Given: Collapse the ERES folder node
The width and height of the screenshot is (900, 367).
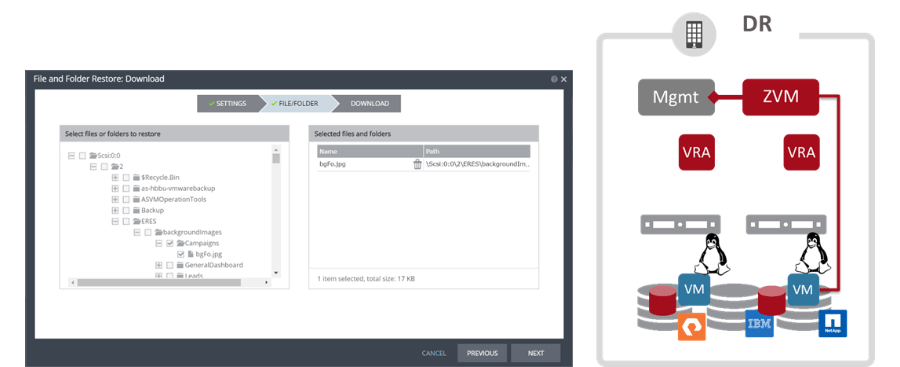Looking at the screenshot, I should coord(115,221).
